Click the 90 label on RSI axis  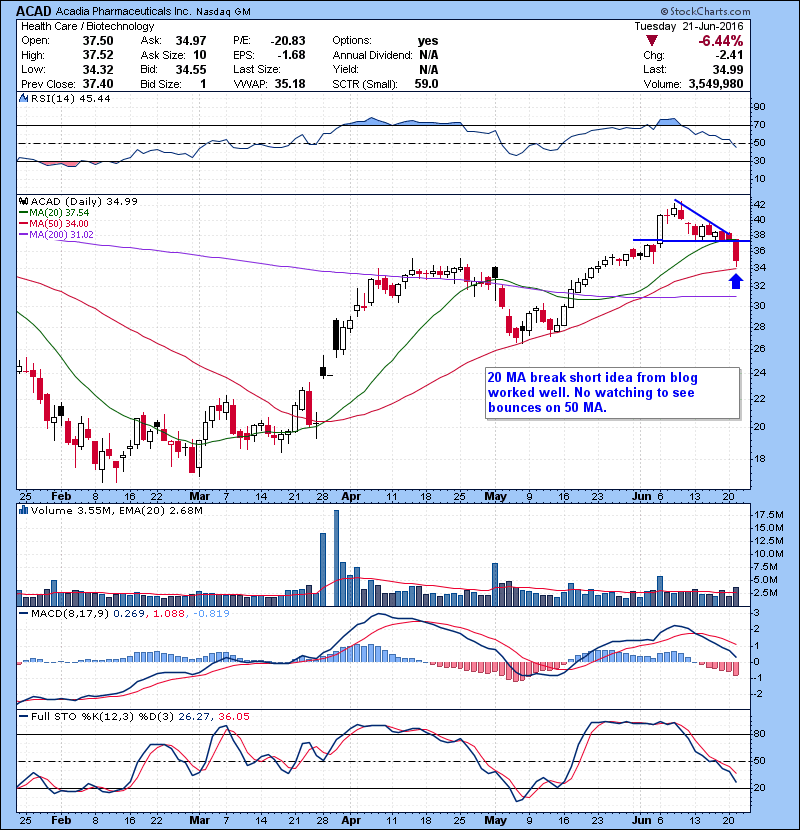759,107
